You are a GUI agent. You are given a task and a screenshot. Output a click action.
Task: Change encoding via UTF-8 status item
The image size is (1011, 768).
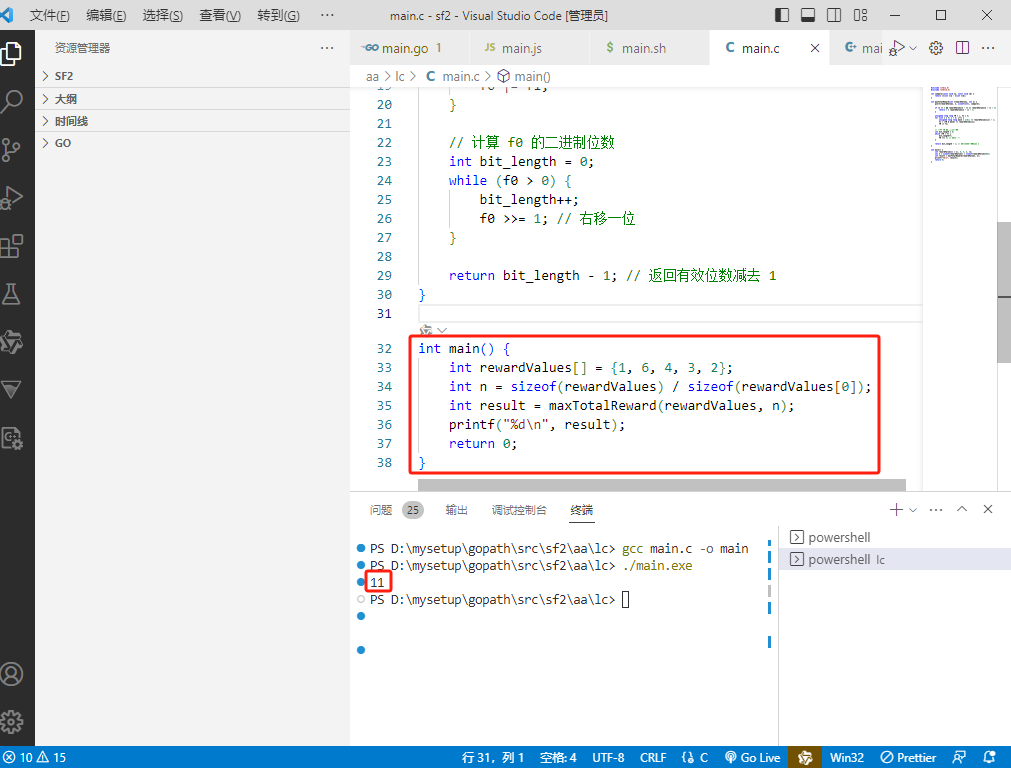[x=608, y=757]
